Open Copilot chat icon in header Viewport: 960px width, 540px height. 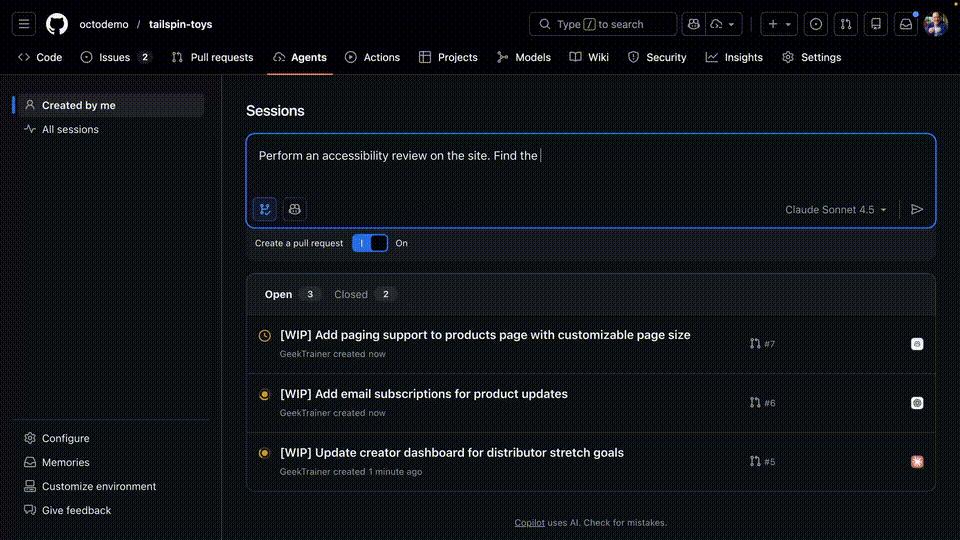coord(694,24)
